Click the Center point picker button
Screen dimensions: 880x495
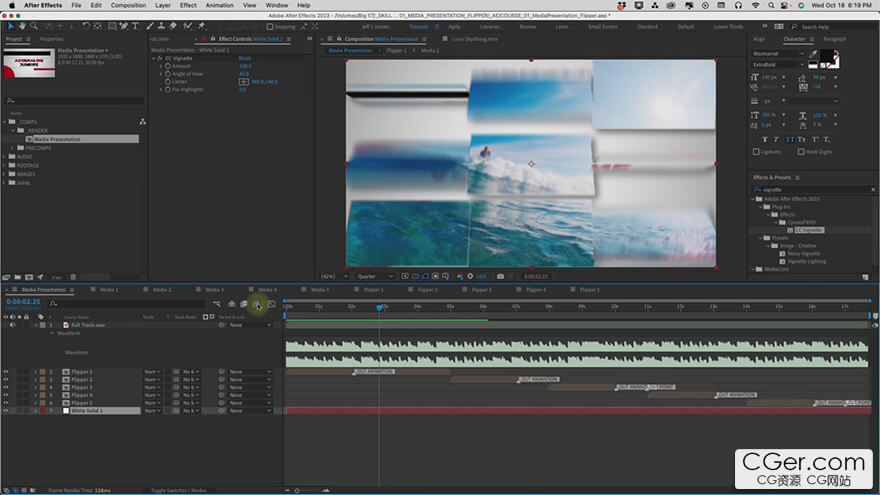point(244,82)
